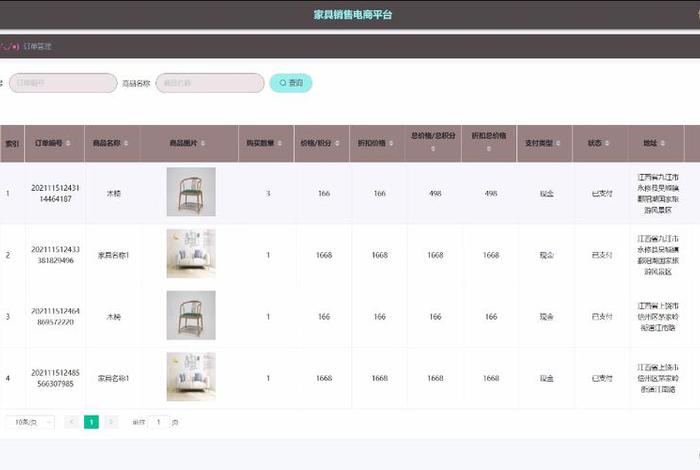Sort by 支付类型 column header
The width and height of the screenshot is (700, 470).
(546, 143)
